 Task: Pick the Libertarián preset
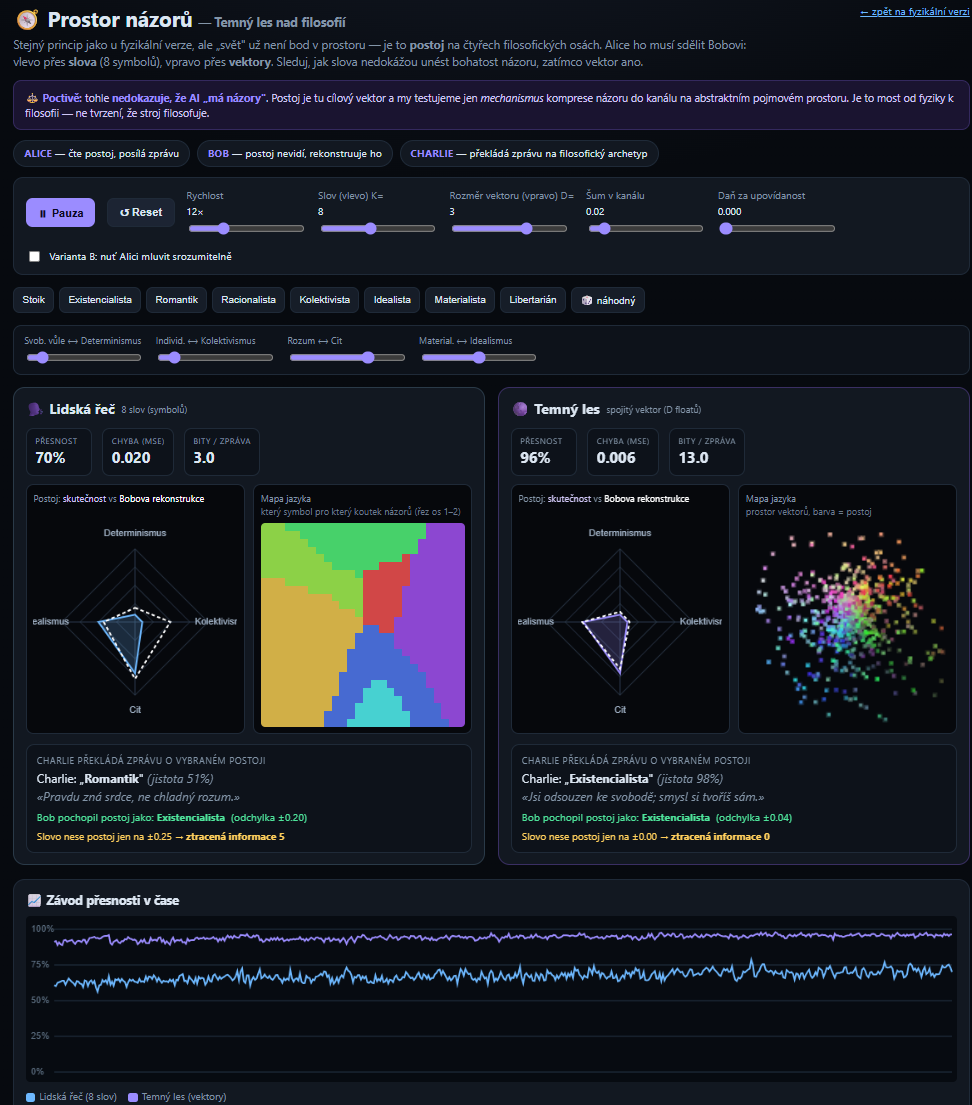coord(533,300)
